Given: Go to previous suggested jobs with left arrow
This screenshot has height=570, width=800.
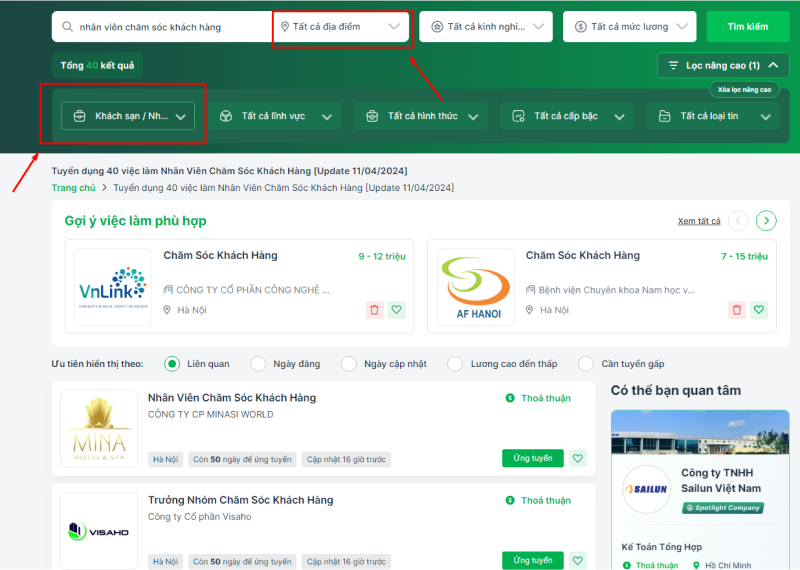Looking at the screenshot, I should (738, 221).
